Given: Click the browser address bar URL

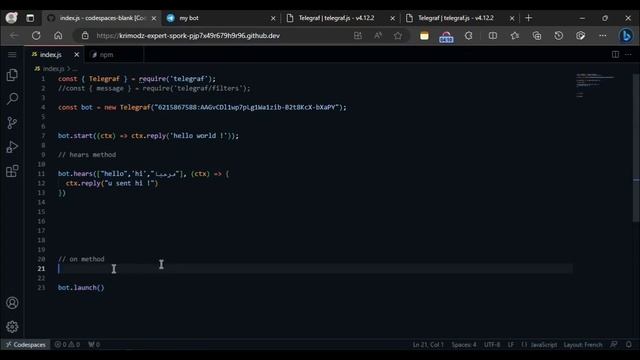Looking at the screenshot, I should pos(188,36).
